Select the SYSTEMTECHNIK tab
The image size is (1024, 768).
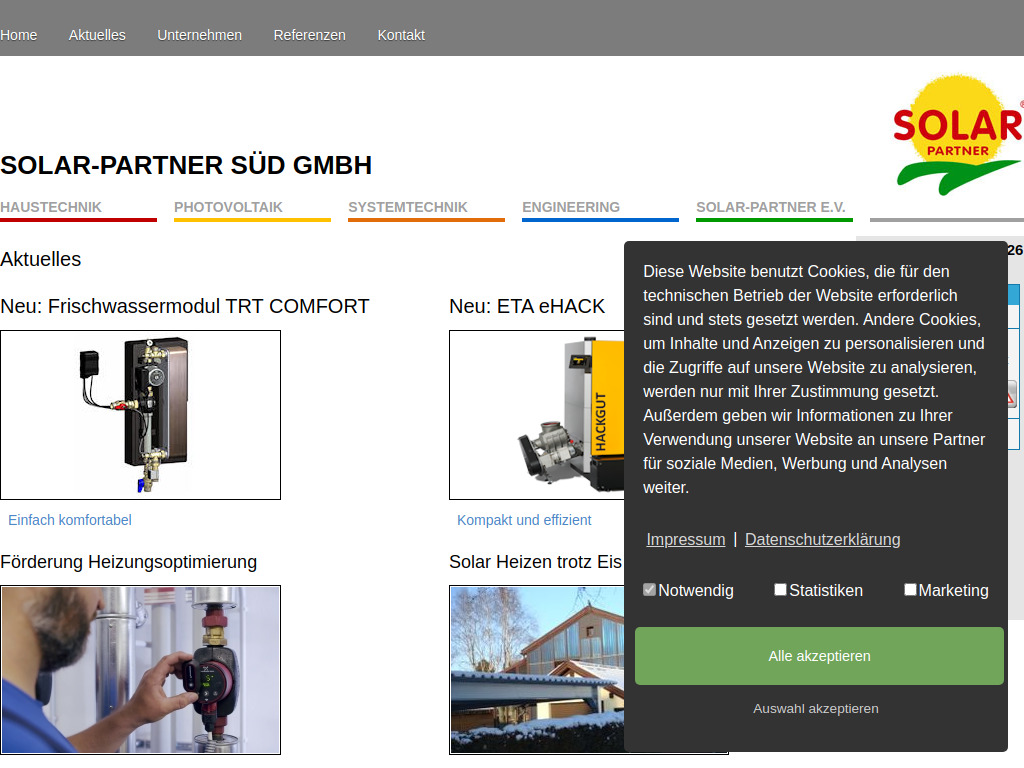407,207
